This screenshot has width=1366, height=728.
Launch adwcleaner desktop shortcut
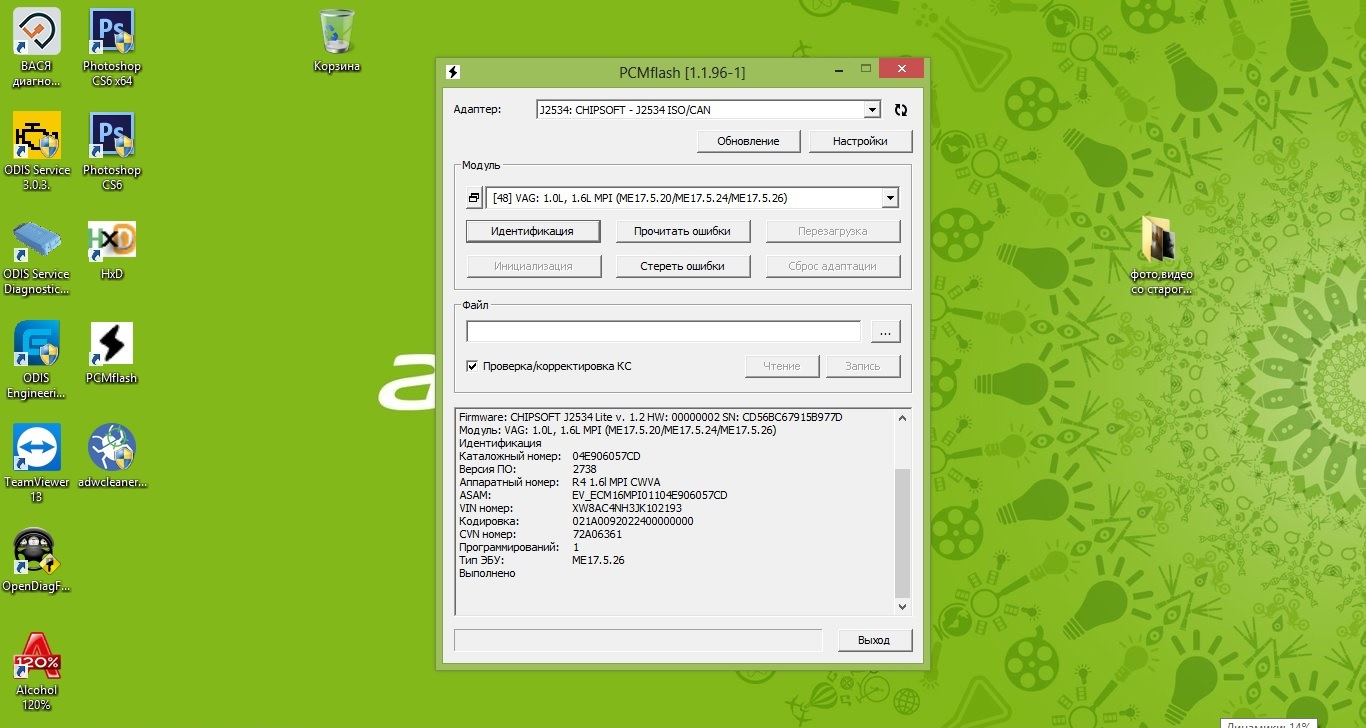click(x=112, y=456)
